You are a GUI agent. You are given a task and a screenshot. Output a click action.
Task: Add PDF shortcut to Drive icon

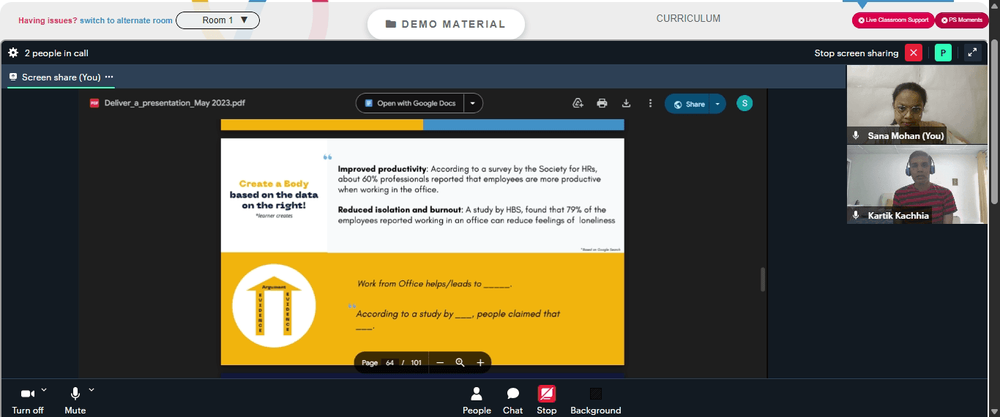(x=578, y=103)
